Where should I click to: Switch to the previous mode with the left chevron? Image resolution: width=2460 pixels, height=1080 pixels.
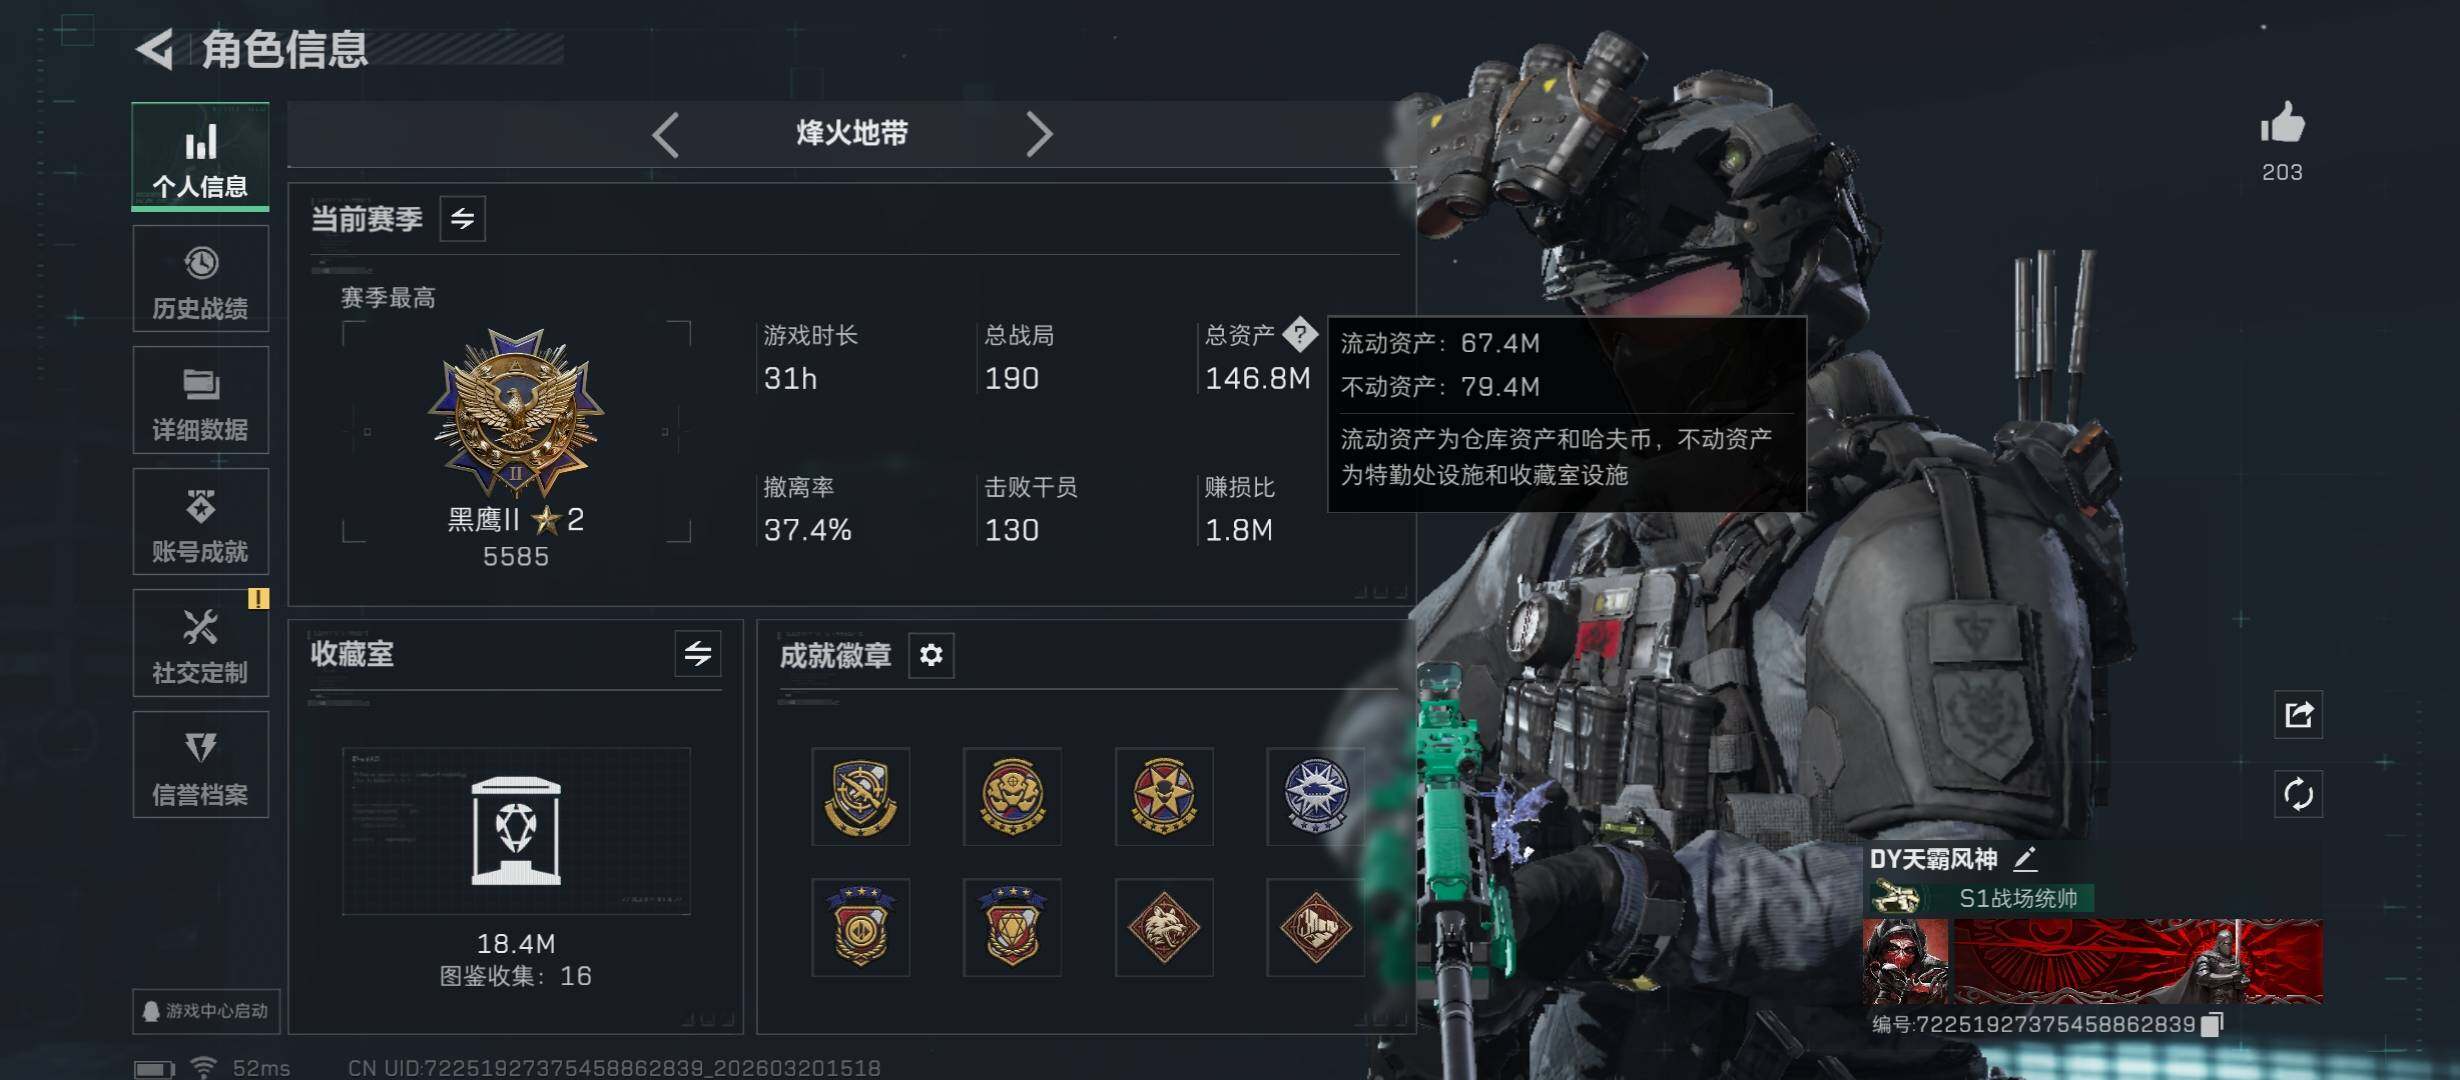point(666,134)
